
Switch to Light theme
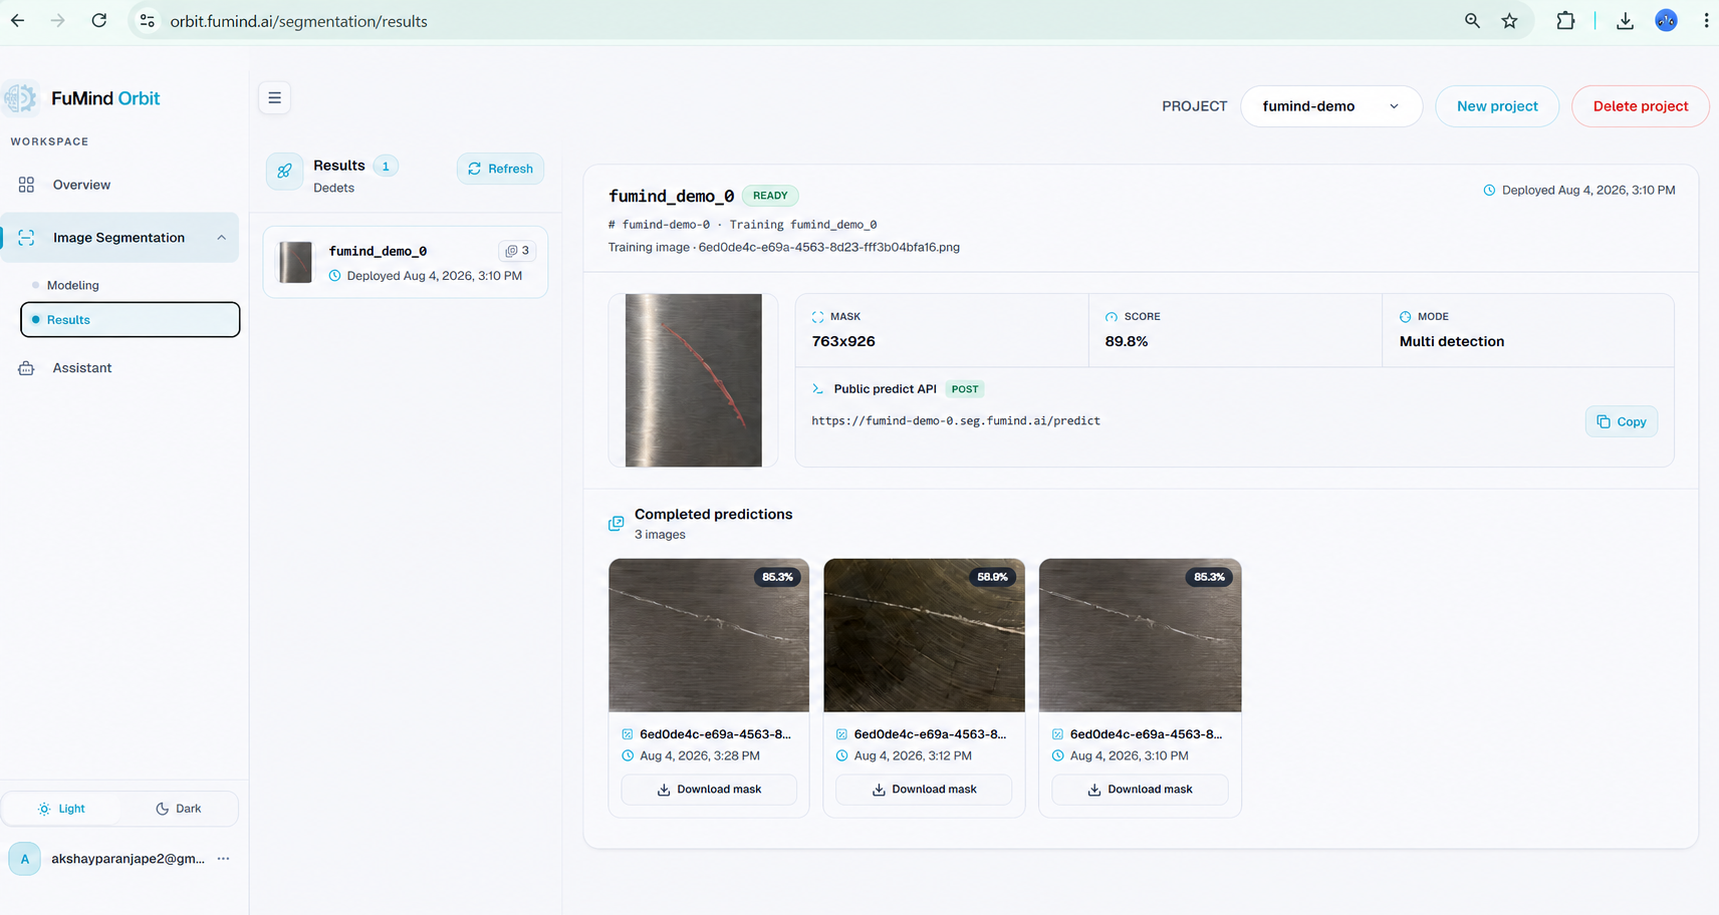coord(62,809)
